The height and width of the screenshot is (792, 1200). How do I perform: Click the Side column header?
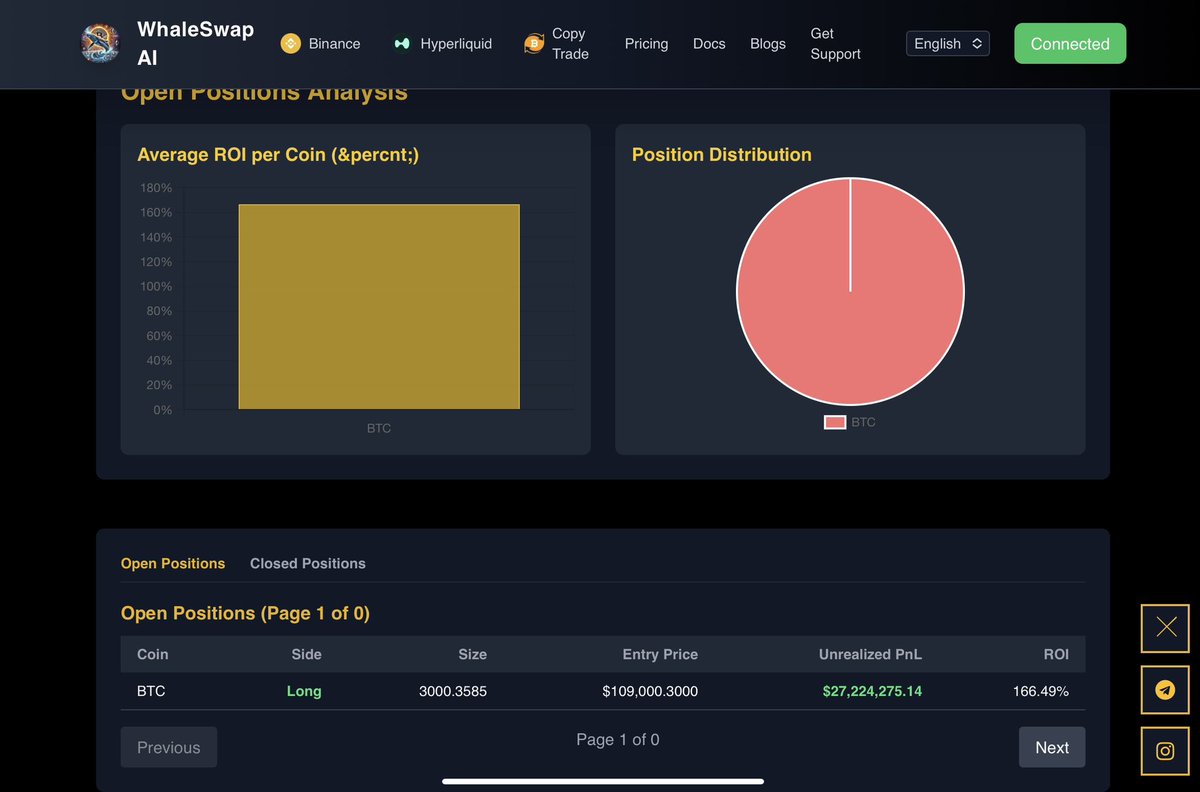click(306, 654)
